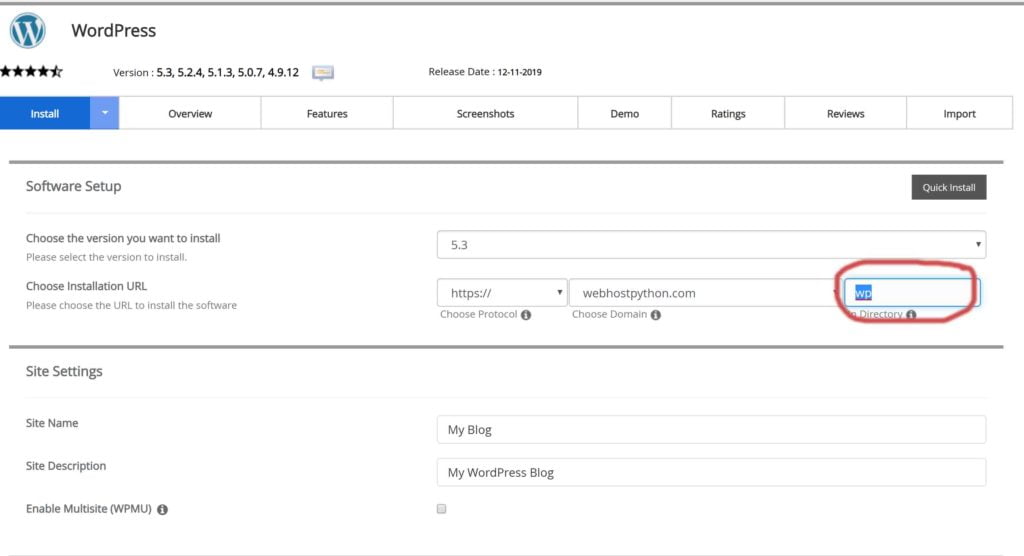Click the Software Setup heading
Viewport: 1024px width, 556px height.
pyautogui.click(x=73, y=186)
